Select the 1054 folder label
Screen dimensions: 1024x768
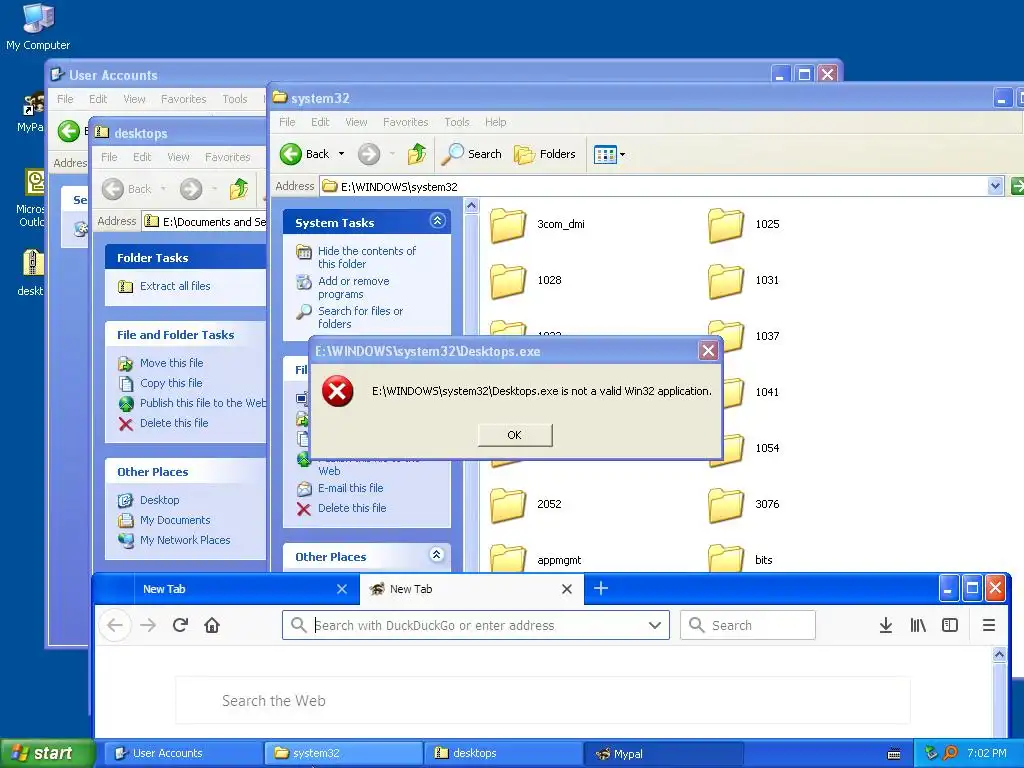point(767,448)
